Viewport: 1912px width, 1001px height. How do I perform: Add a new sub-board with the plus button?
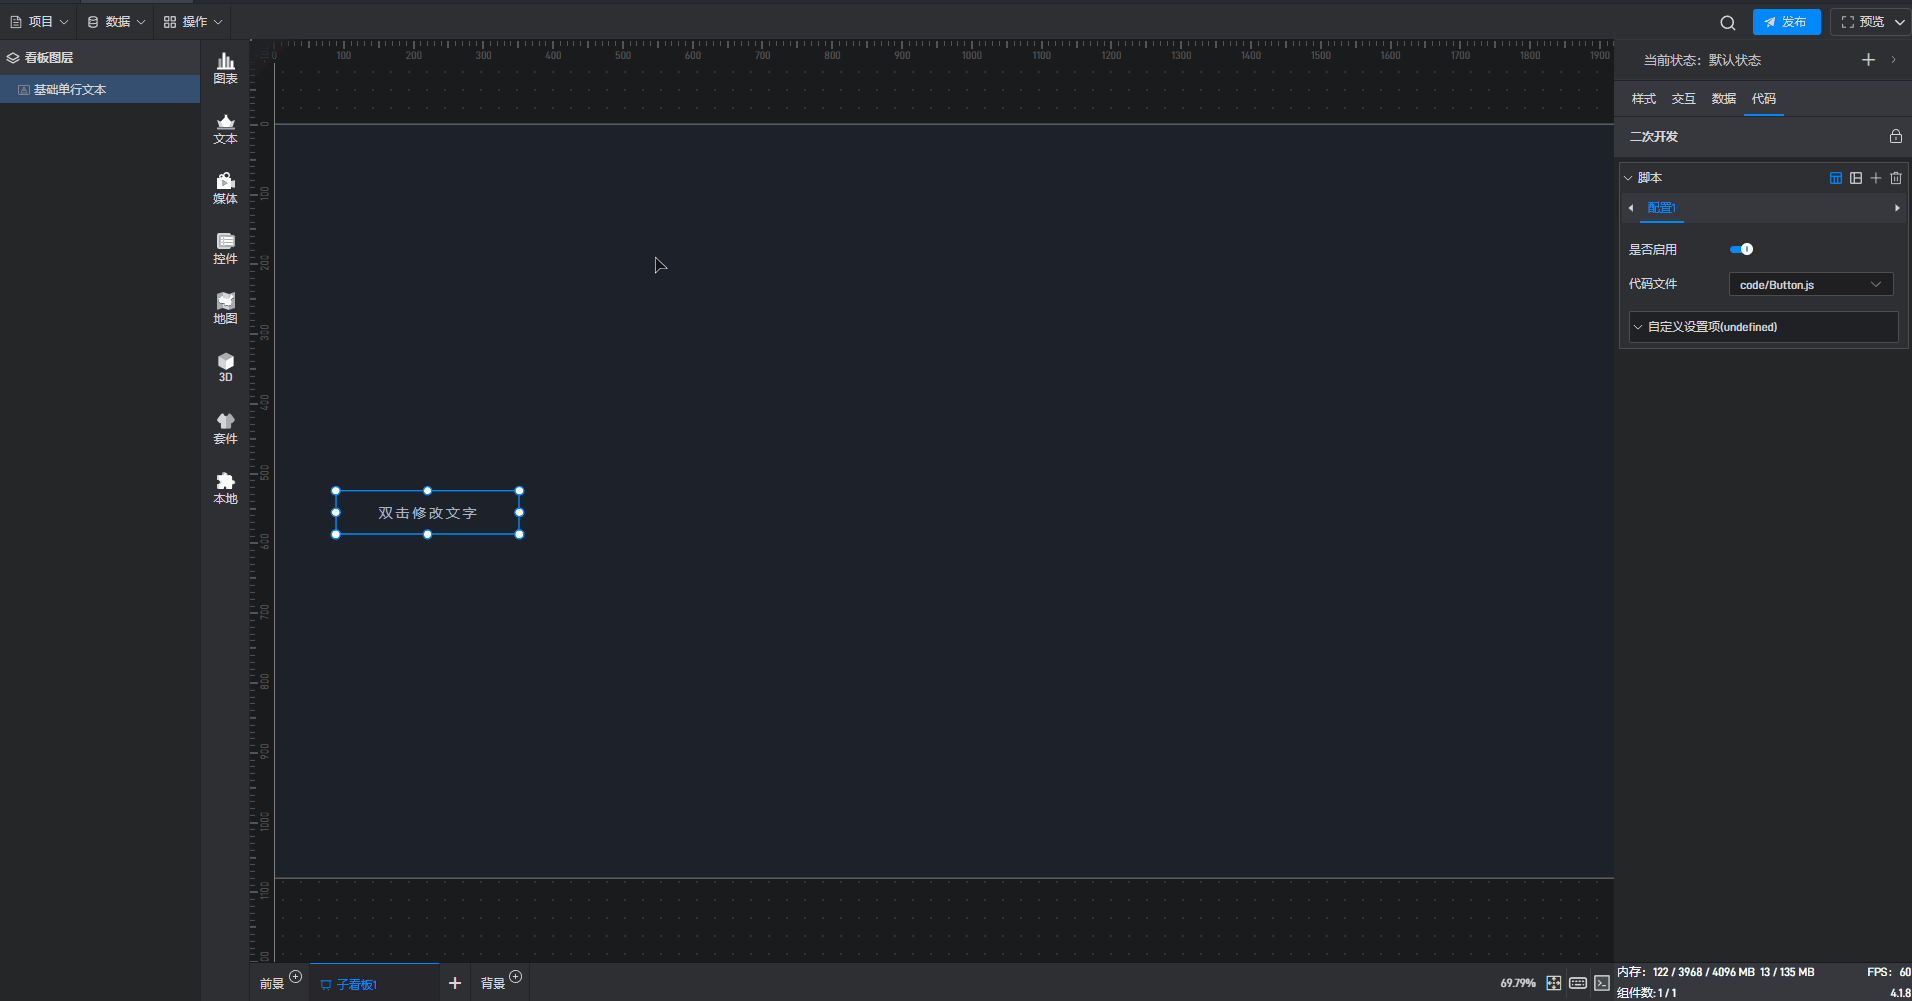click(x=454, y=983)
